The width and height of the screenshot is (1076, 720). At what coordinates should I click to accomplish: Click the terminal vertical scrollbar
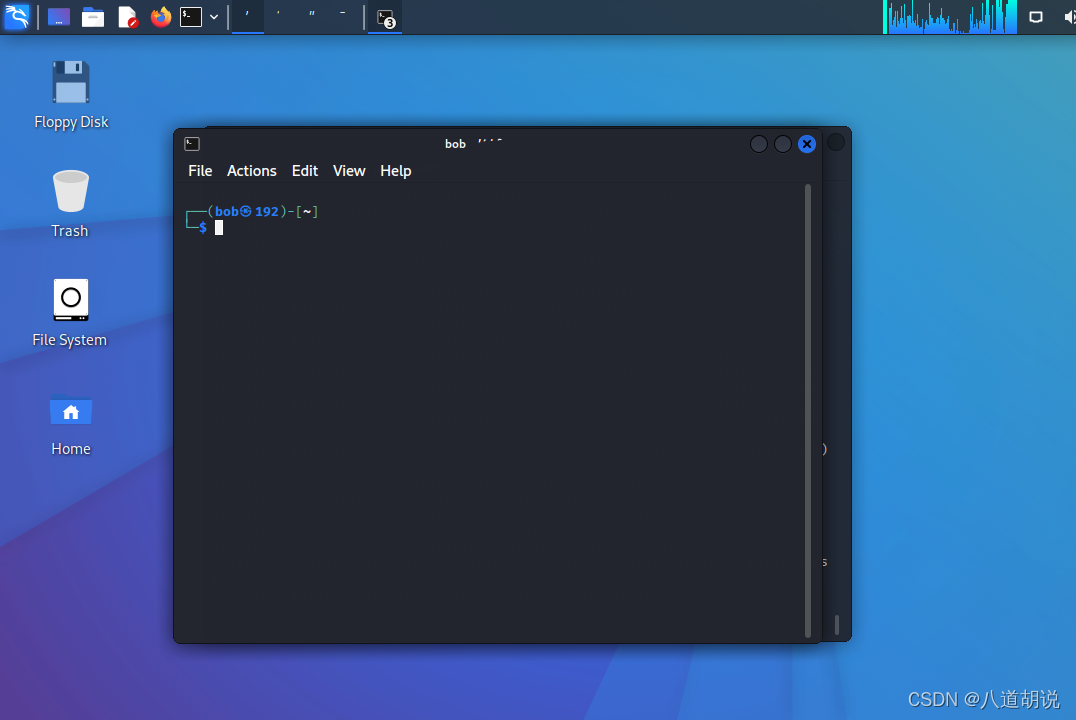pos(808,410)
